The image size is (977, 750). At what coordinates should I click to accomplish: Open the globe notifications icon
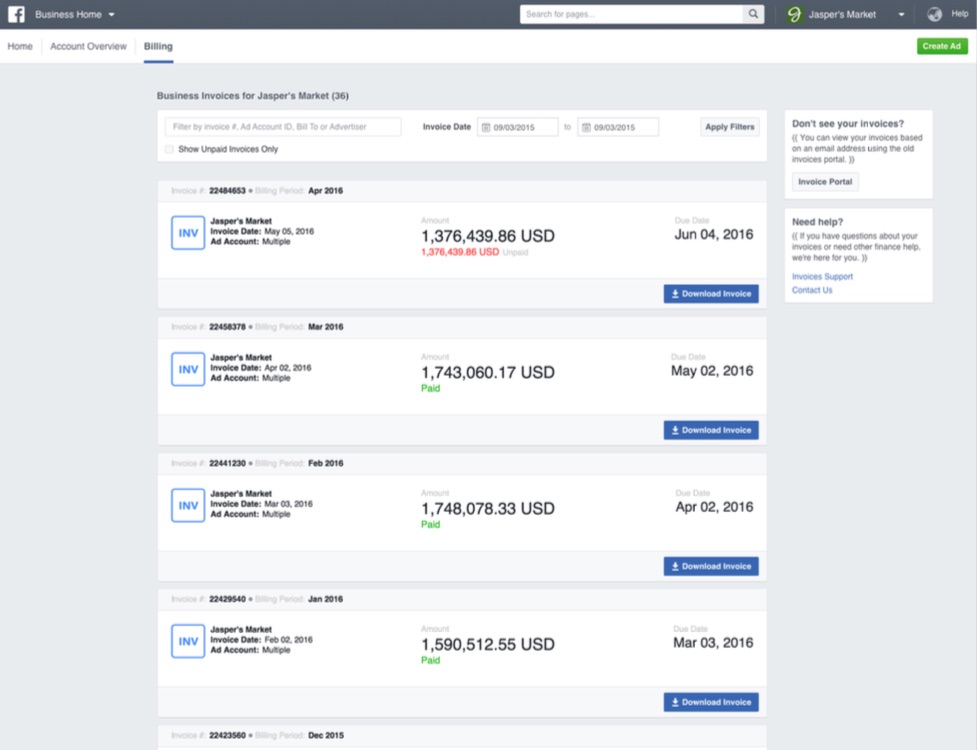934,14
